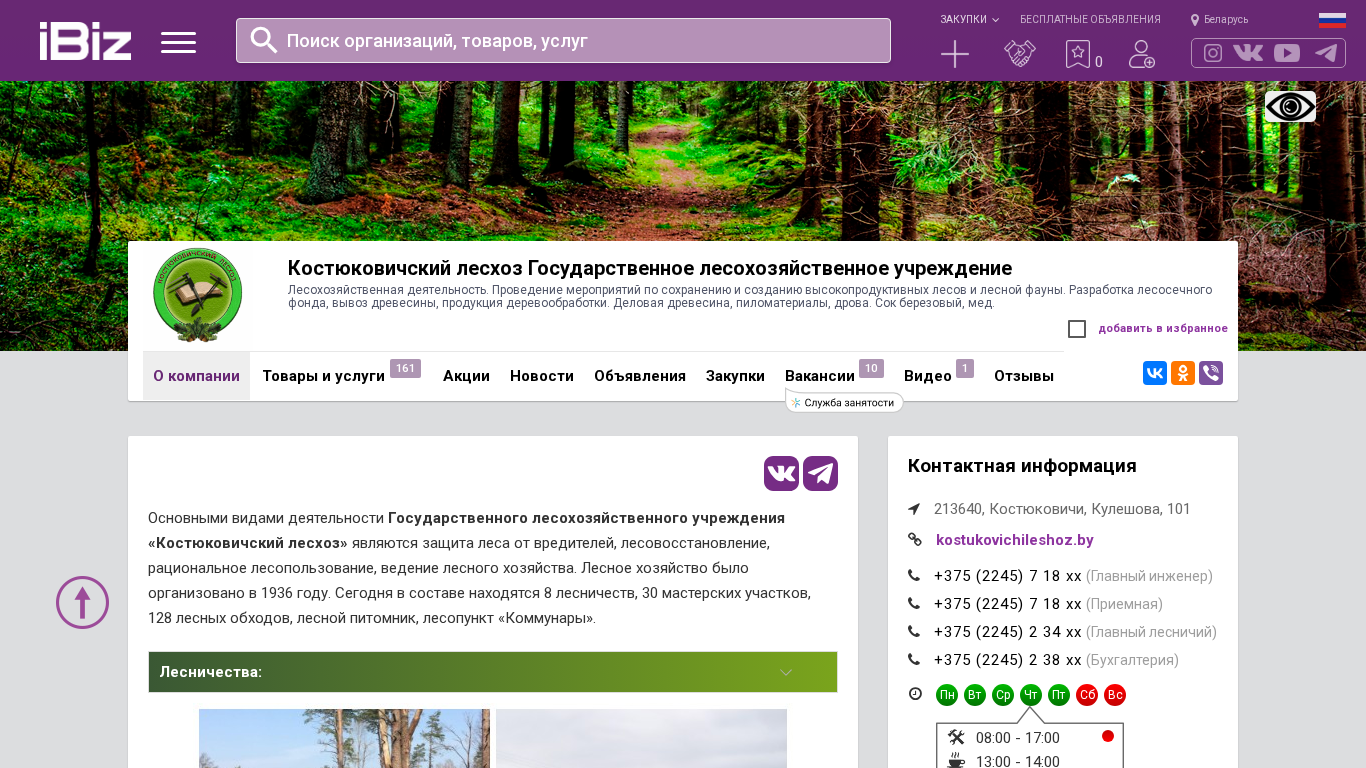Open favorites bookmark star icon

point(1078,54)
